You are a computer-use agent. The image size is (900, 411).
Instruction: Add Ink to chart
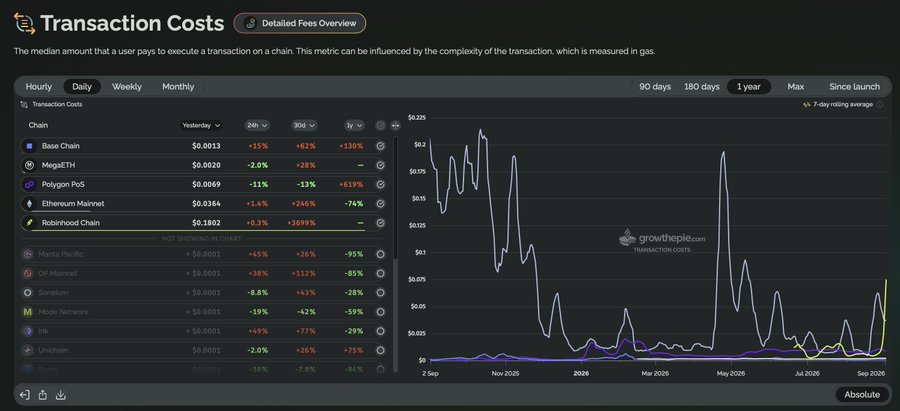pyautogui.click(x=380, y=331)
